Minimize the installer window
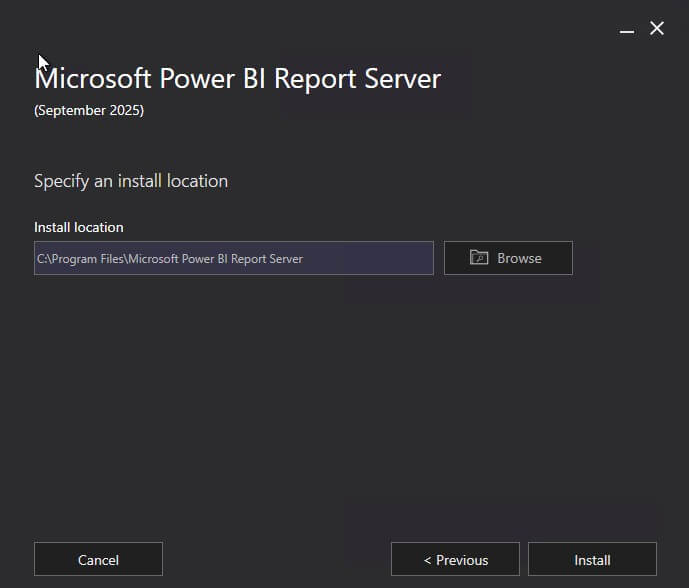Screen dimensions: 689x588 [627, 30]
